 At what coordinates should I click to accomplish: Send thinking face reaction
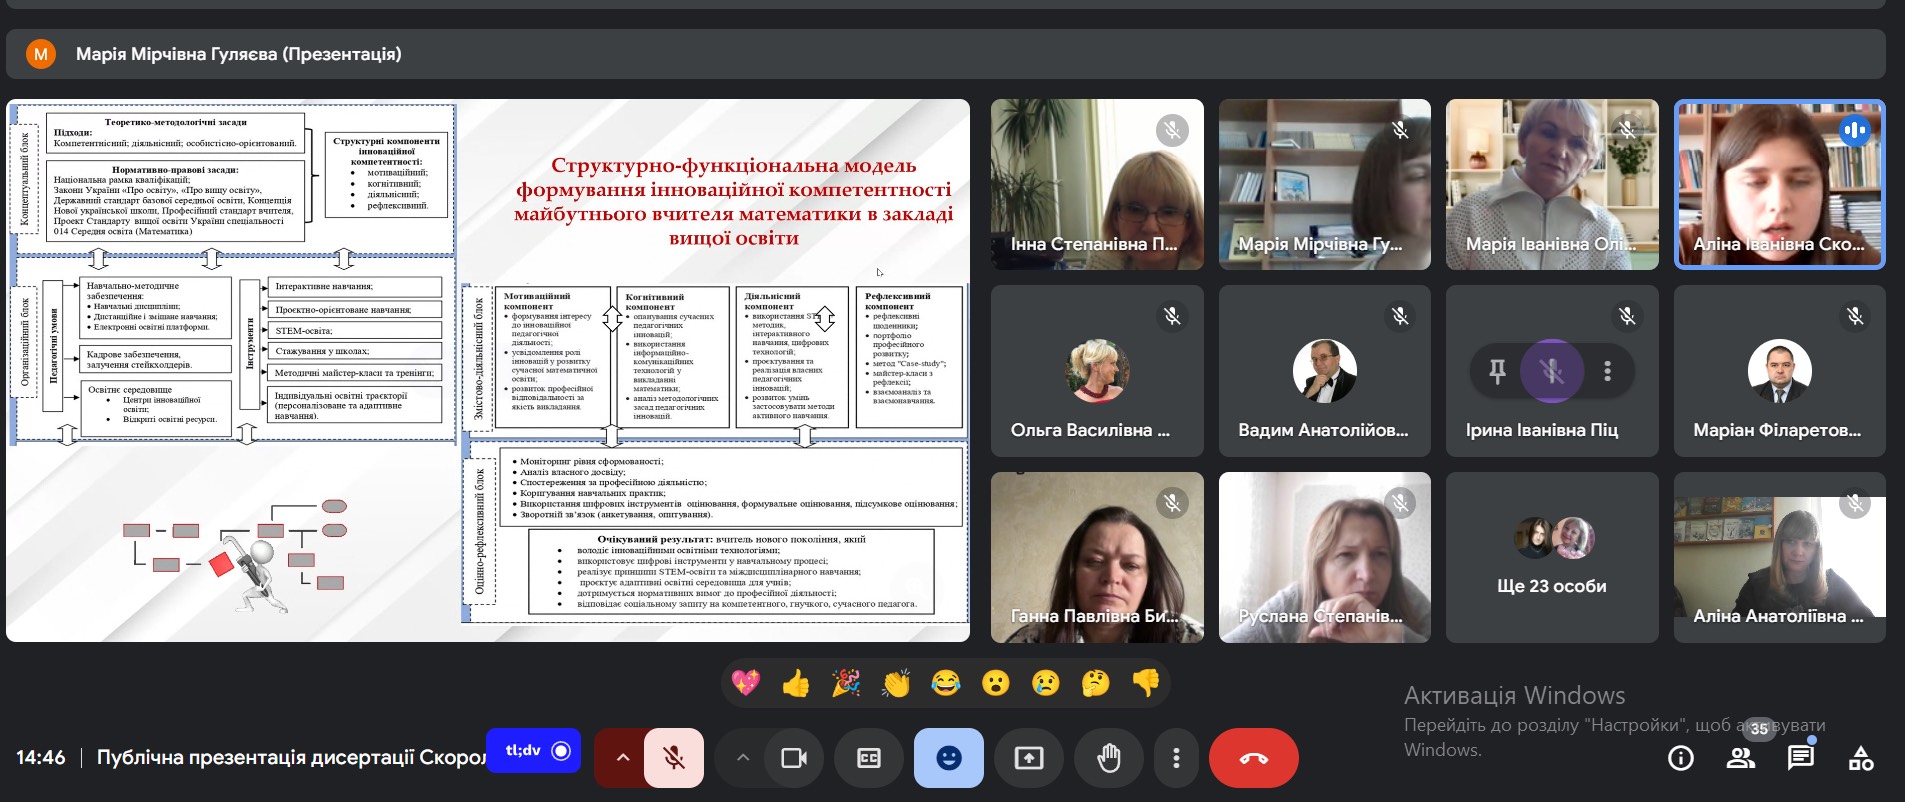tap(1096, 683)
